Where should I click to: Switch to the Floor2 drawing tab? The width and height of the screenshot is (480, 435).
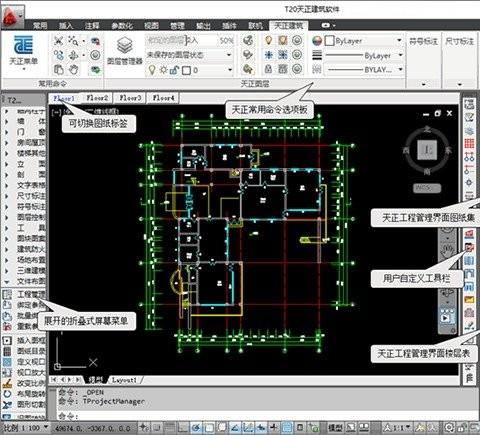tap(97, 98)
